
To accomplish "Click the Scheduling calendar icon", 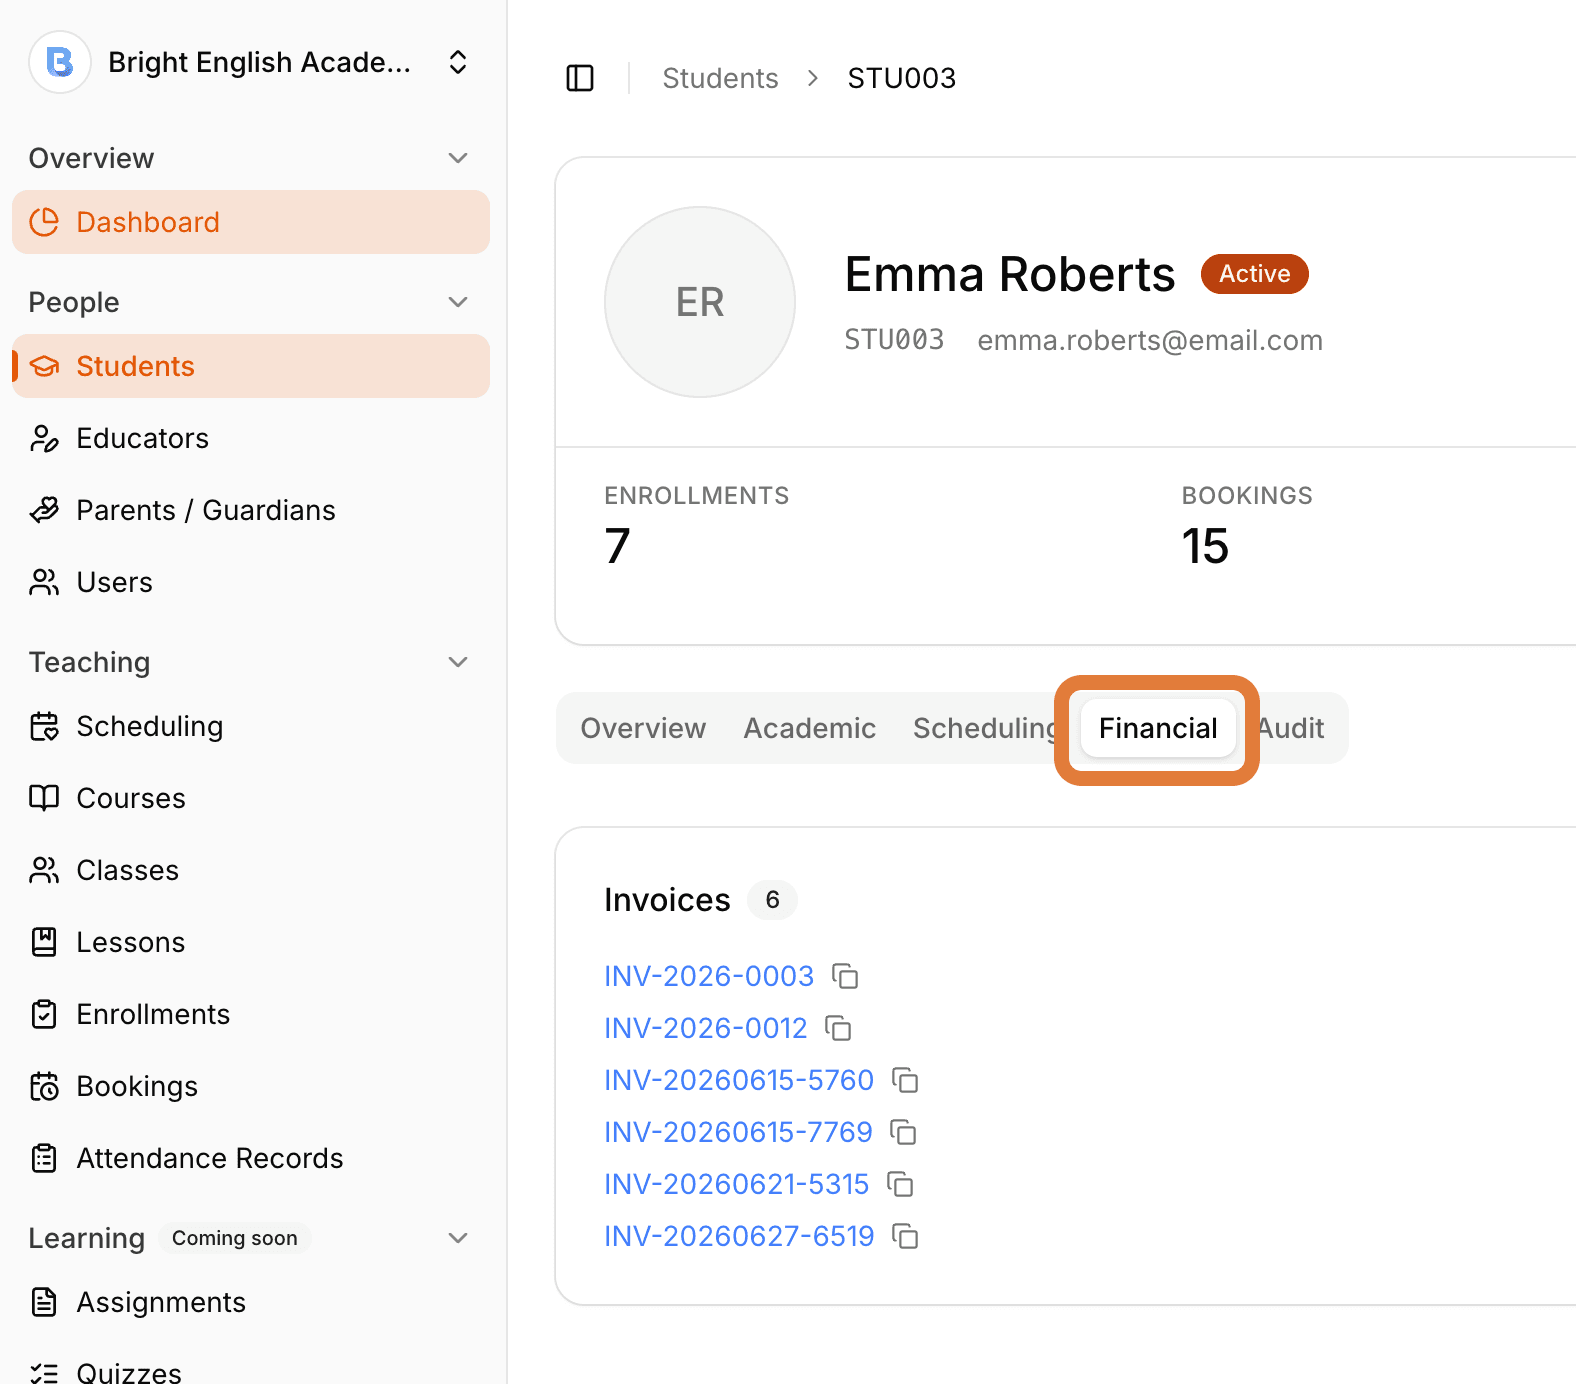I will click(x=44, y=726).
